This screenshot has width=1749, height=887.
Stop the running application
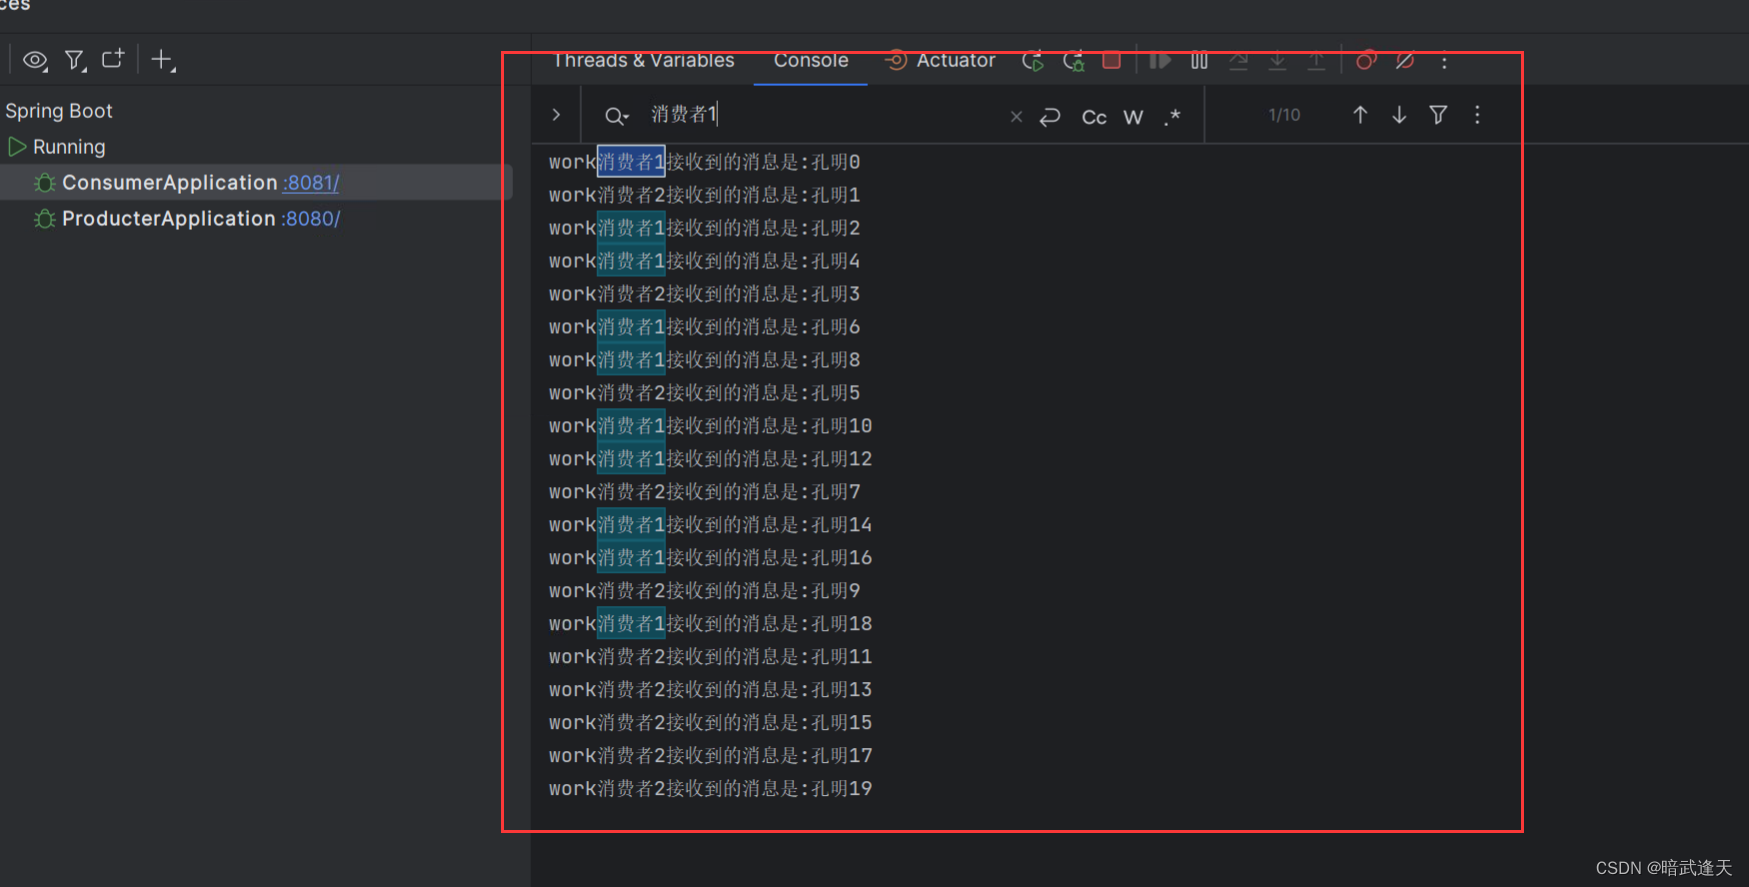tap(1111, 61)
